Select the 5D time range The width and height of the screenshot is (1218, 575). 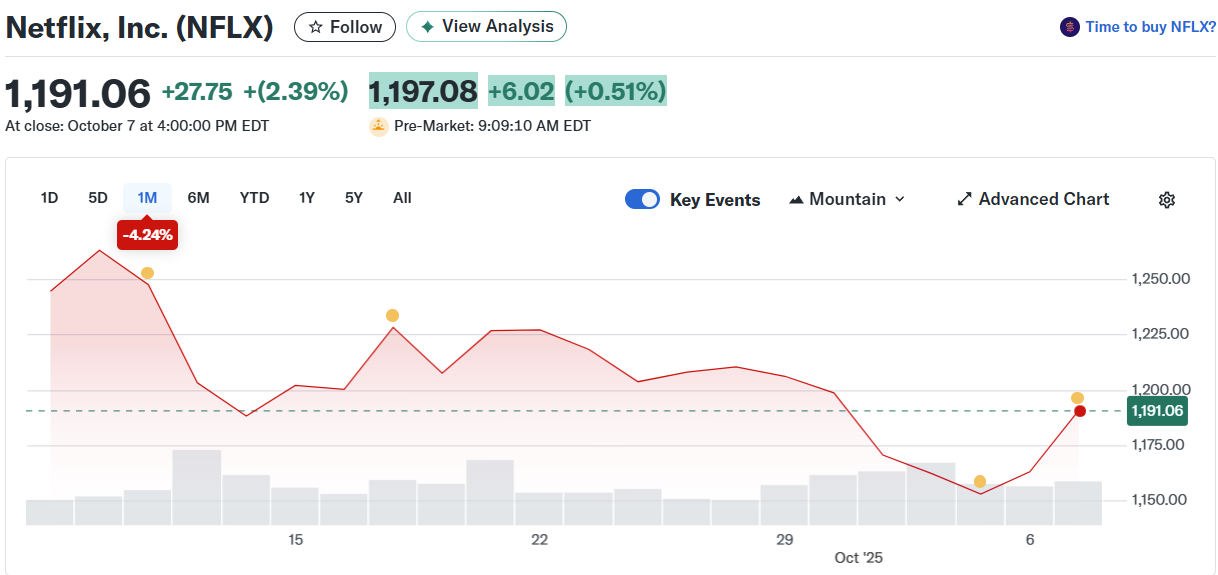(x=98, y=198)
